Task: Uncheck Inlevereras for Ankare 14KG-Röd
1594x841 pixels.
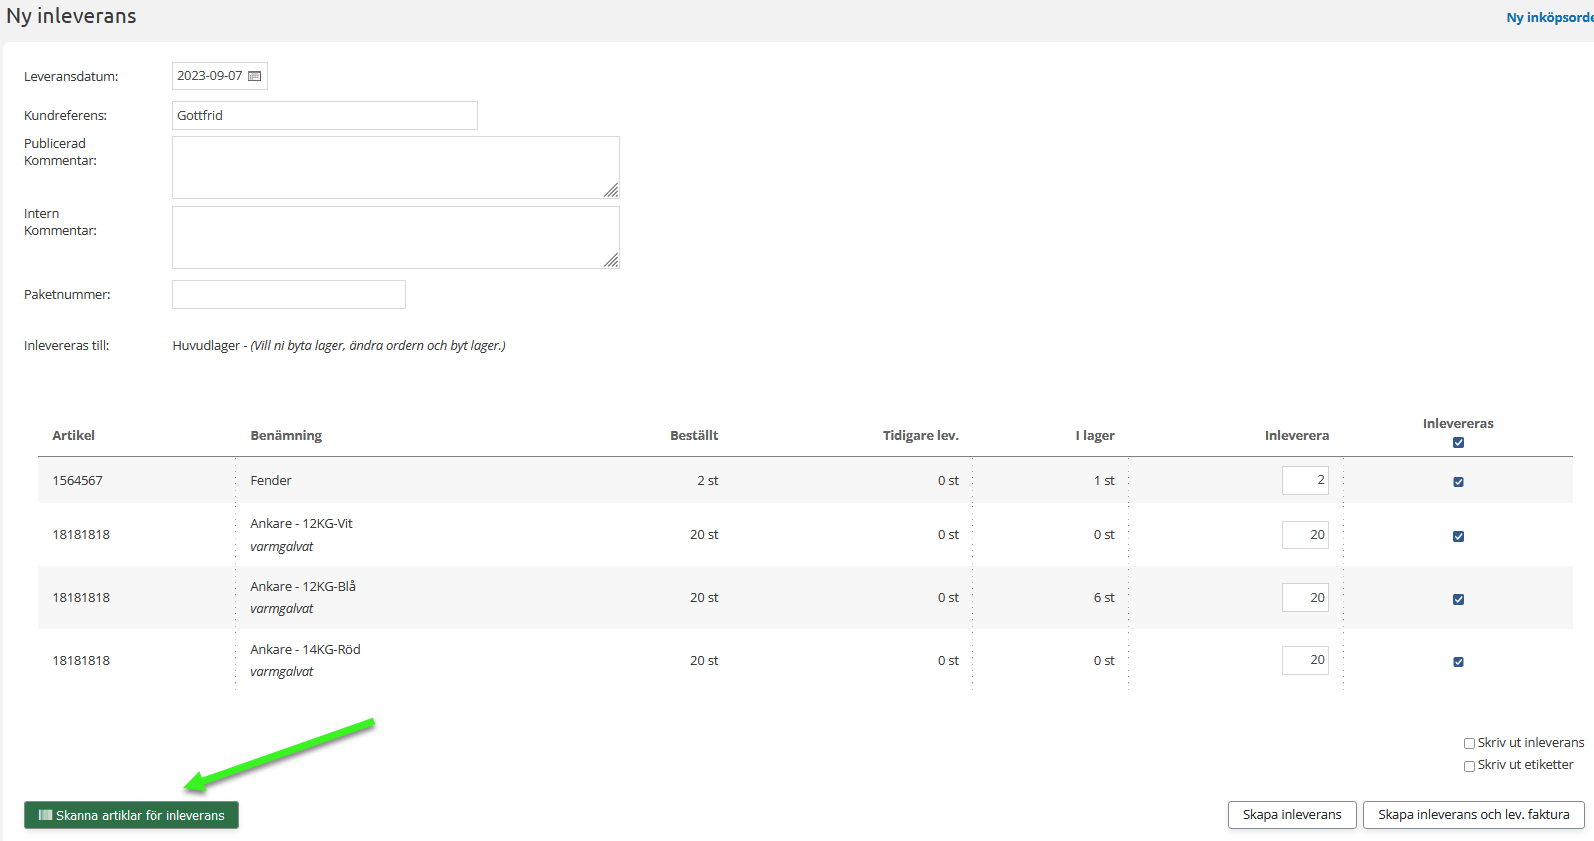Action: (1458, 662)
